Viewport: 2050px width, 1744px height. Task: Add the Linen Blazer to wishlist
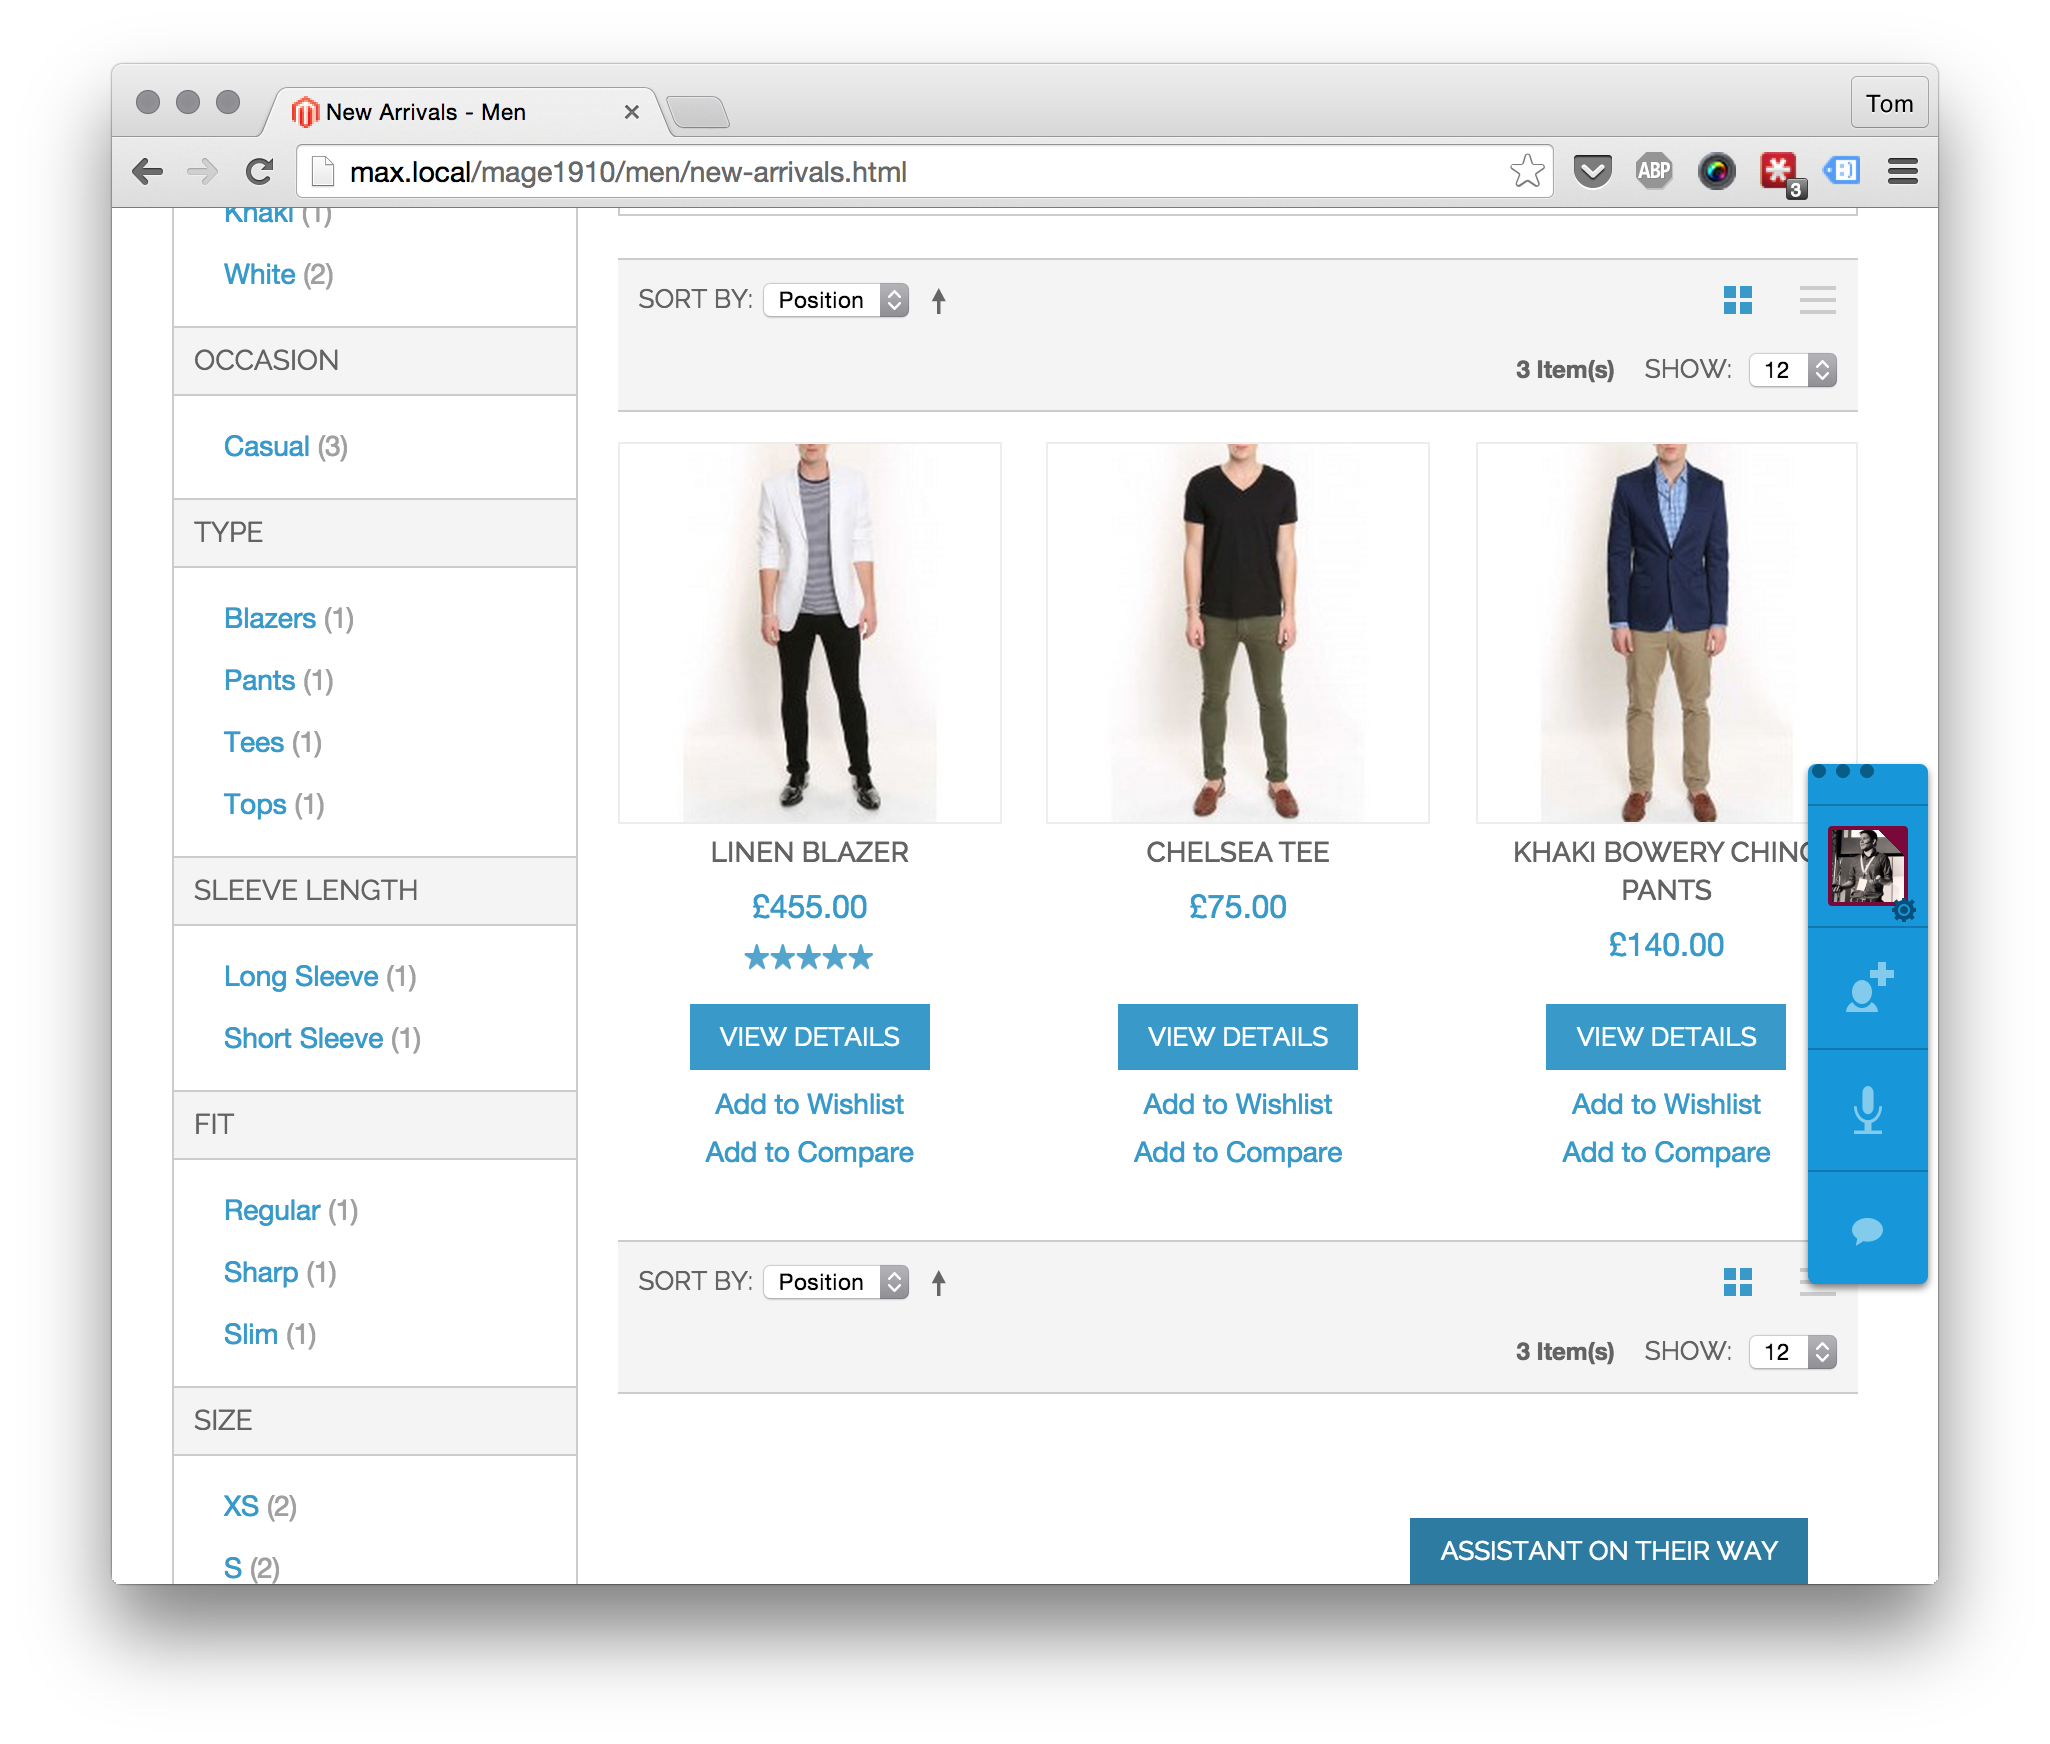[809, 1104]
